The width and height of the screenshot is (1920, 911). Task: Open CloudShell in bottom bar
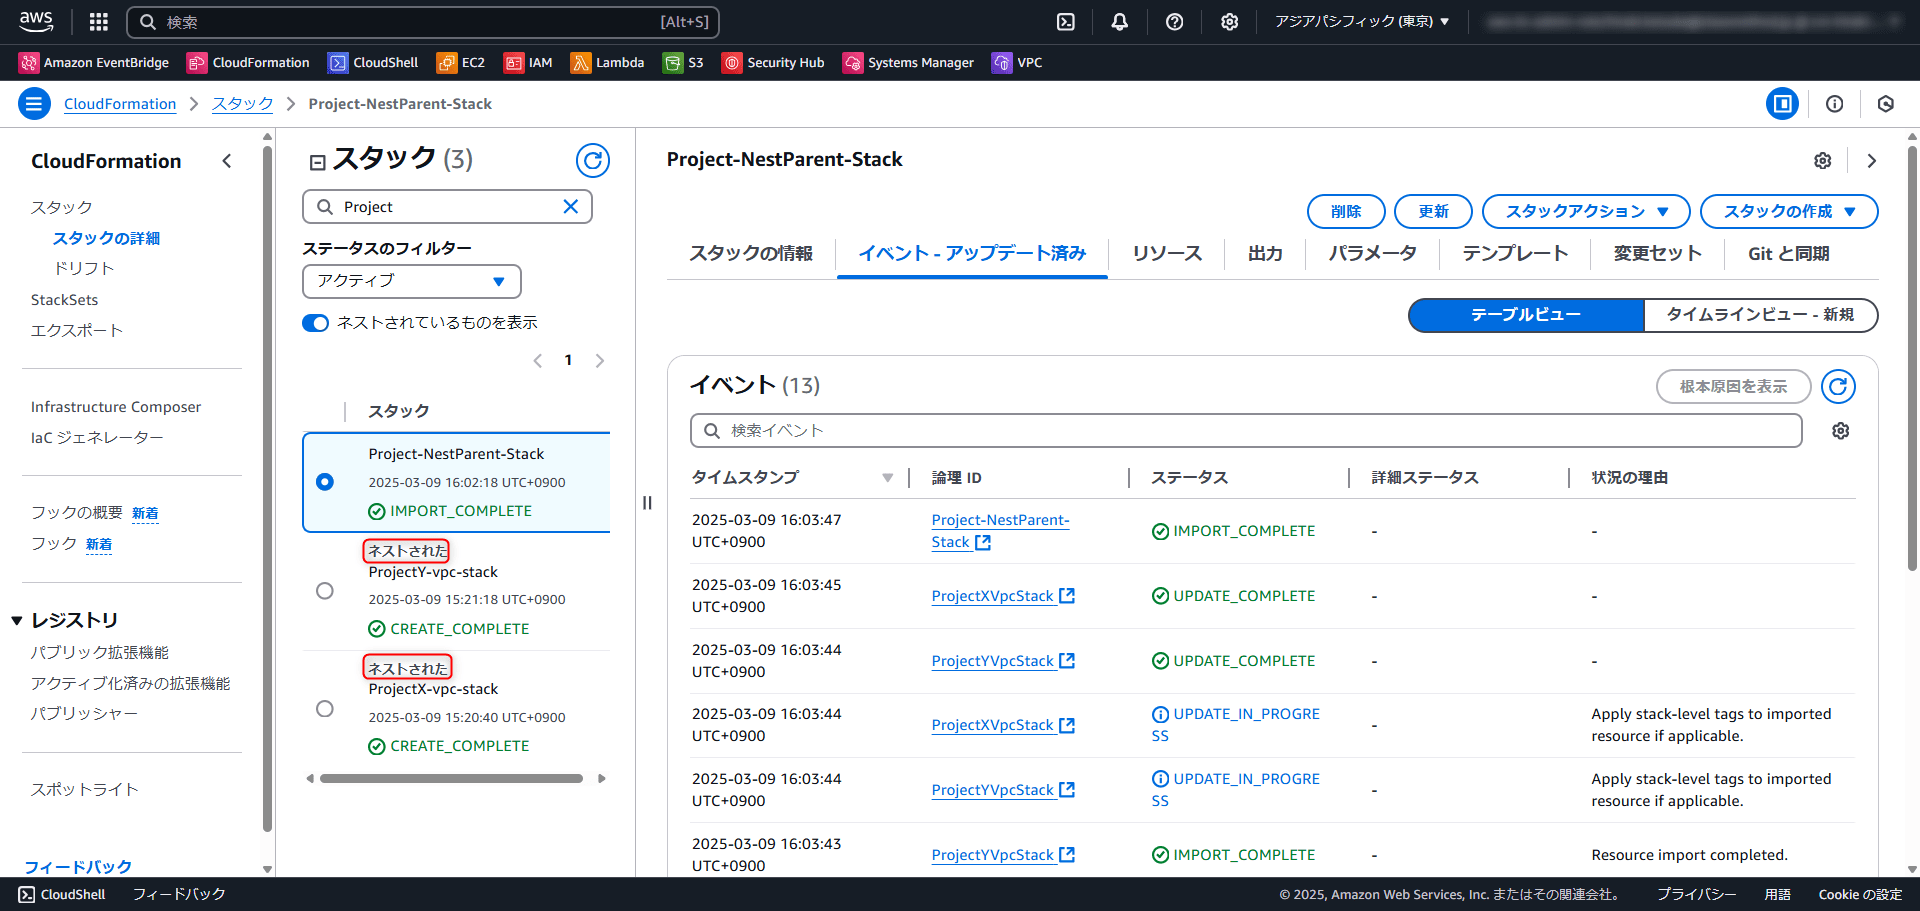[x=62, y=894]
